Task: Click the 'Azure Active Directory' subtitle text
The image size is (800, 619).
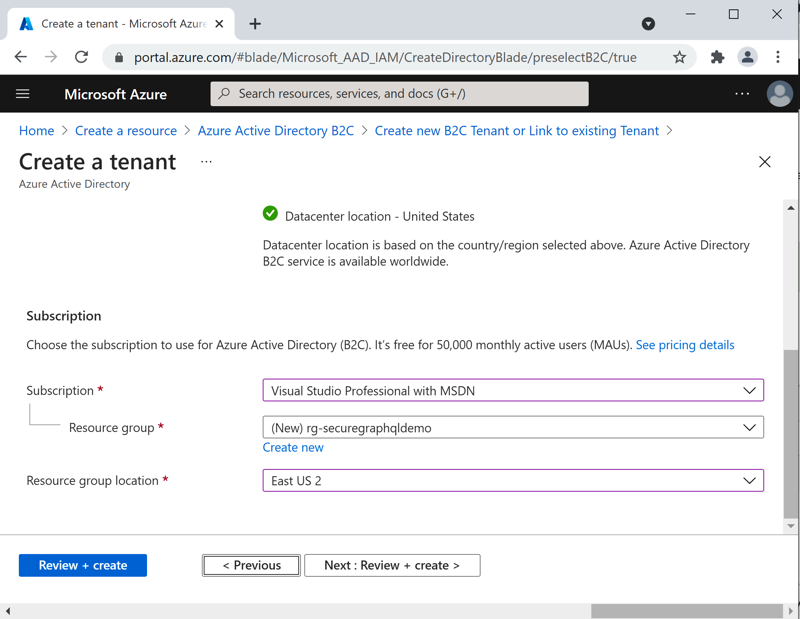Action: pos(74,184)
